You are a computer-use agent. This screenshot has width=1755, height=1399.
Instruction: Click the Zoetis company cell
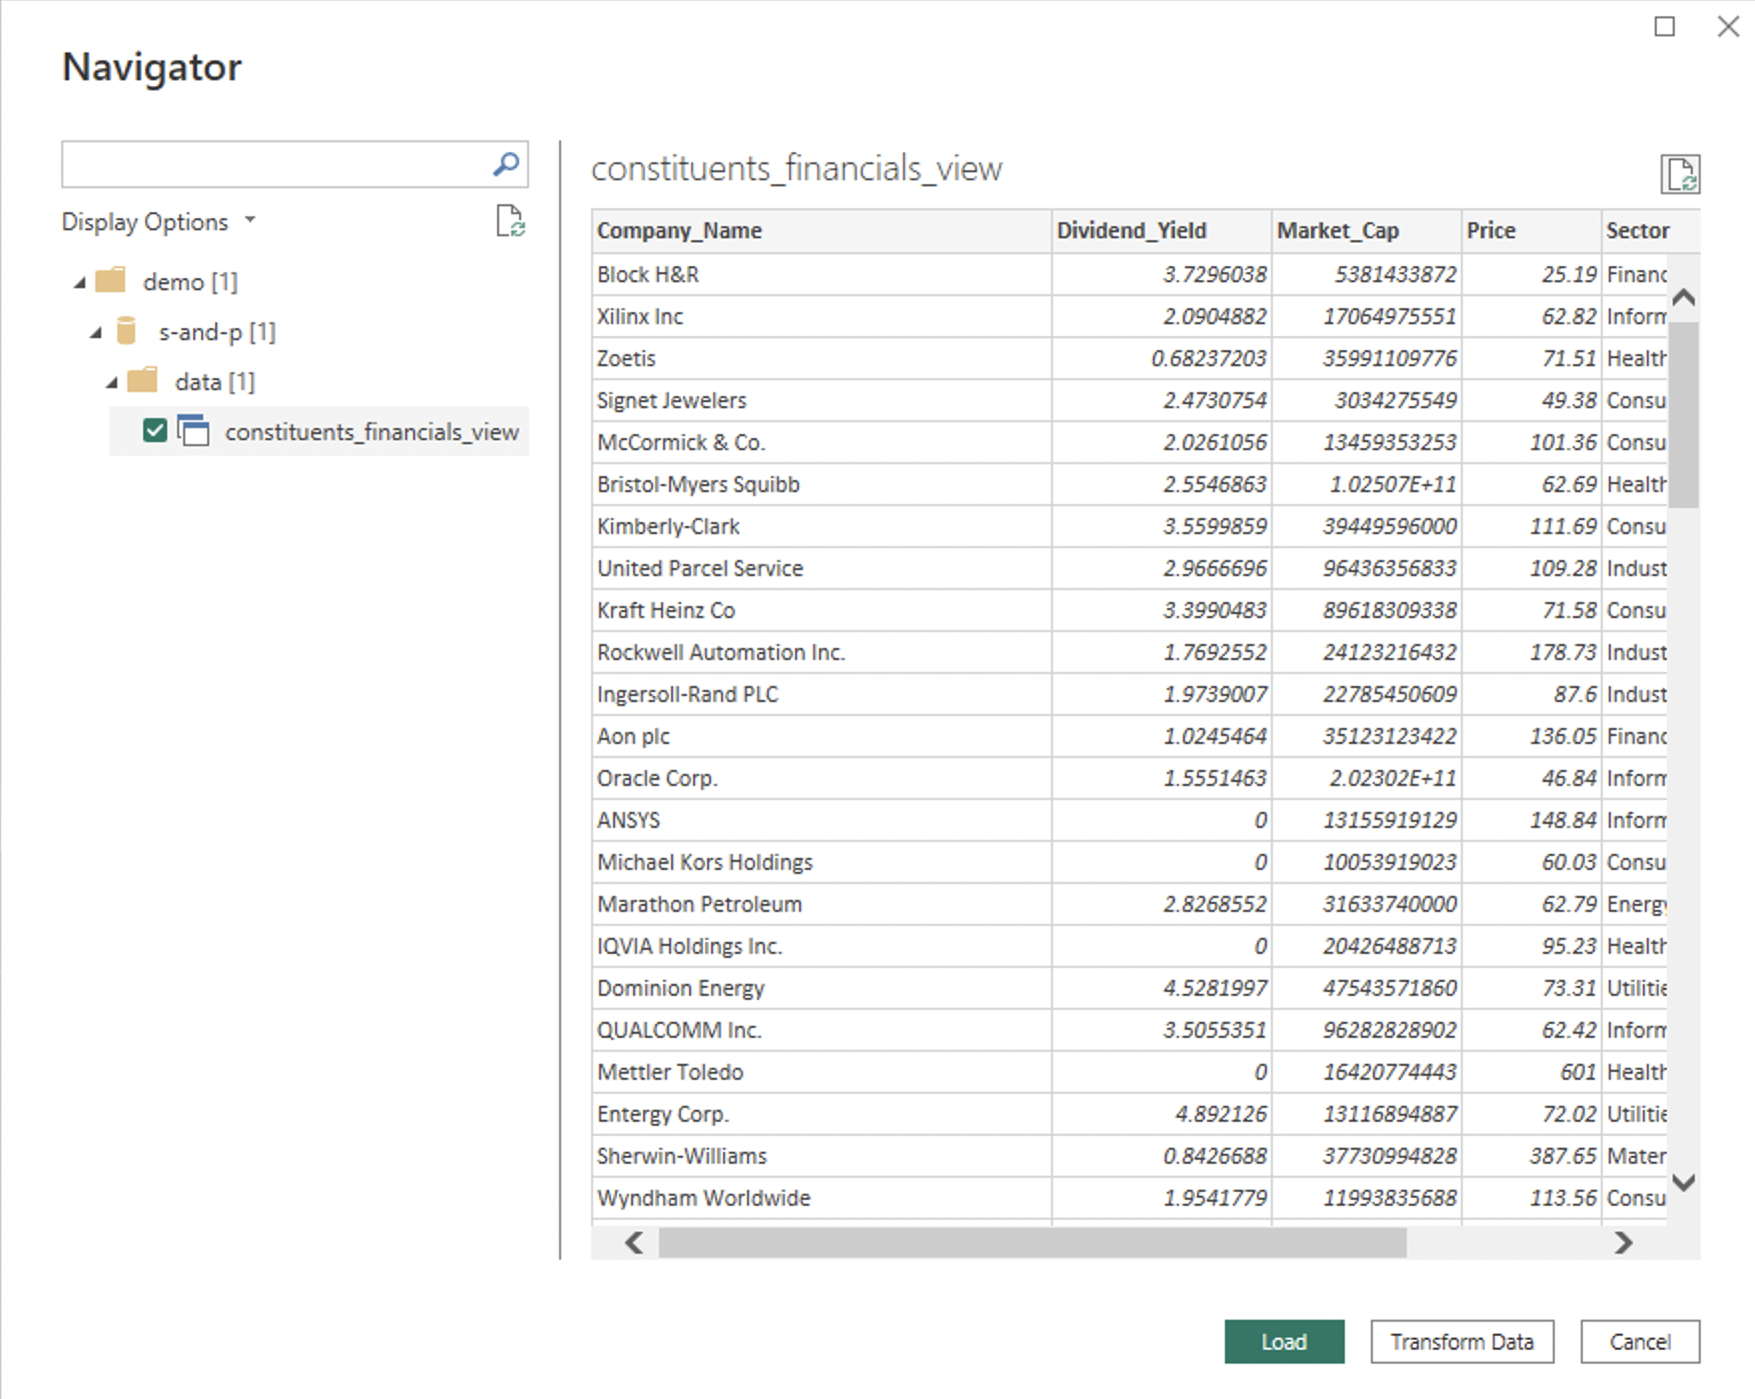pos(821,358)
